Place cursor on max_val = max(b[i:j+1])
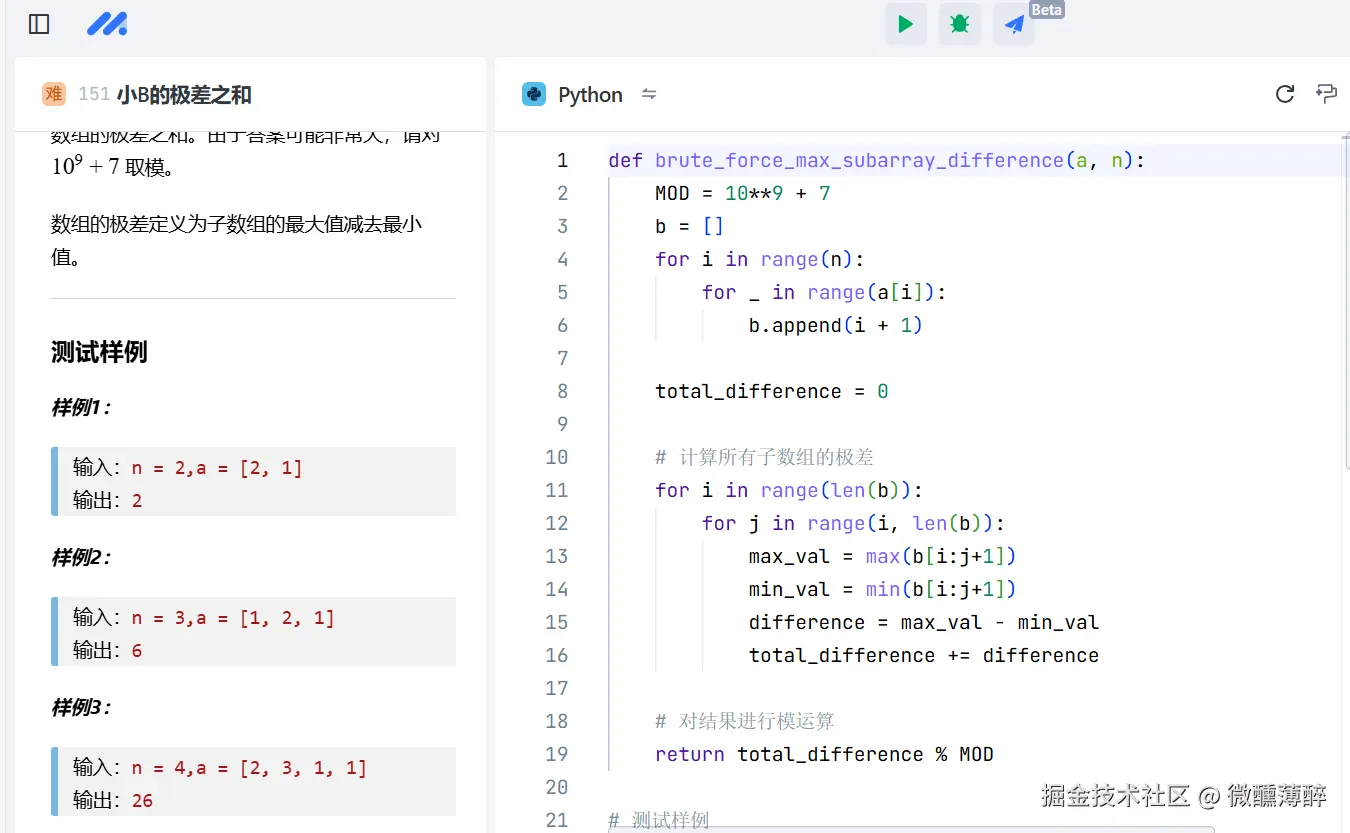 pos(882,556)
